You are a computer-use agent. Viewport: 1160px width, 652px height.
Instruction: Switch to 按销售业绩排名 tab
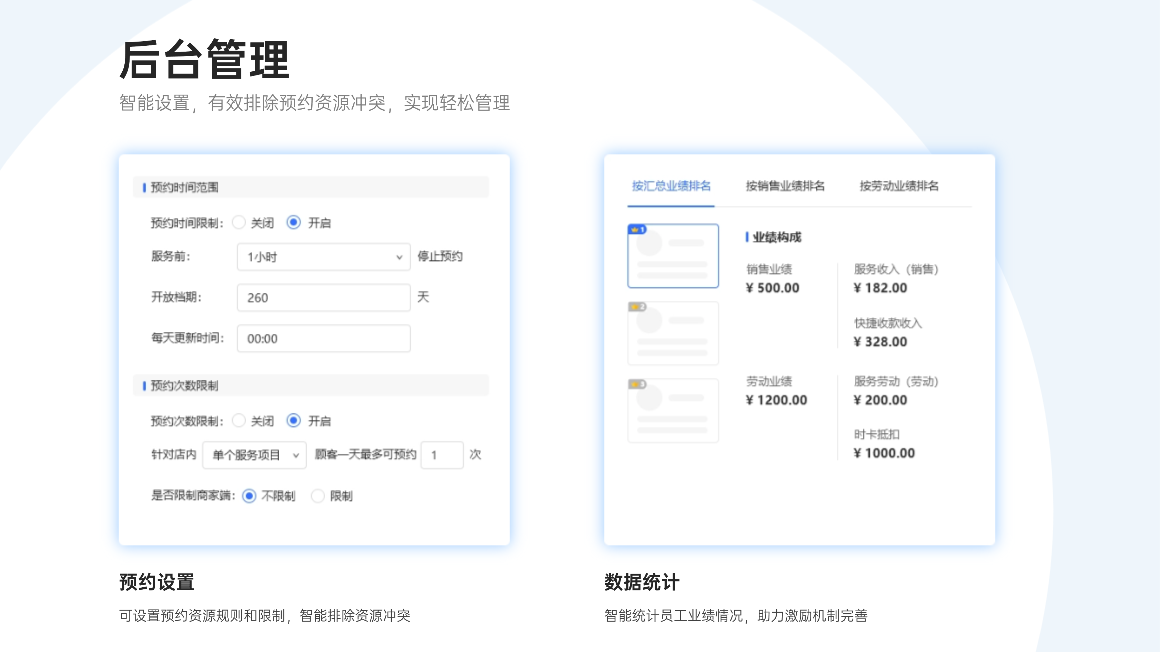(785, 186)
